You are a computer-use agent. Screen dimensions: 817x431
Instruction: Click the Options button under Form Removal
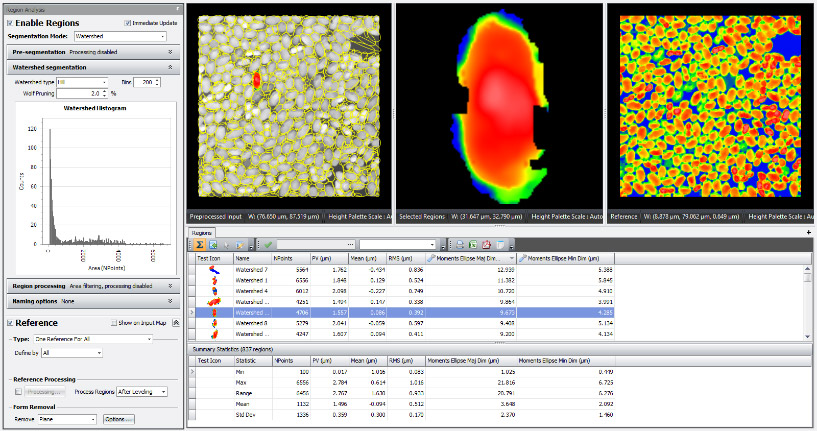pyautogui.click(x=117, y=419)
